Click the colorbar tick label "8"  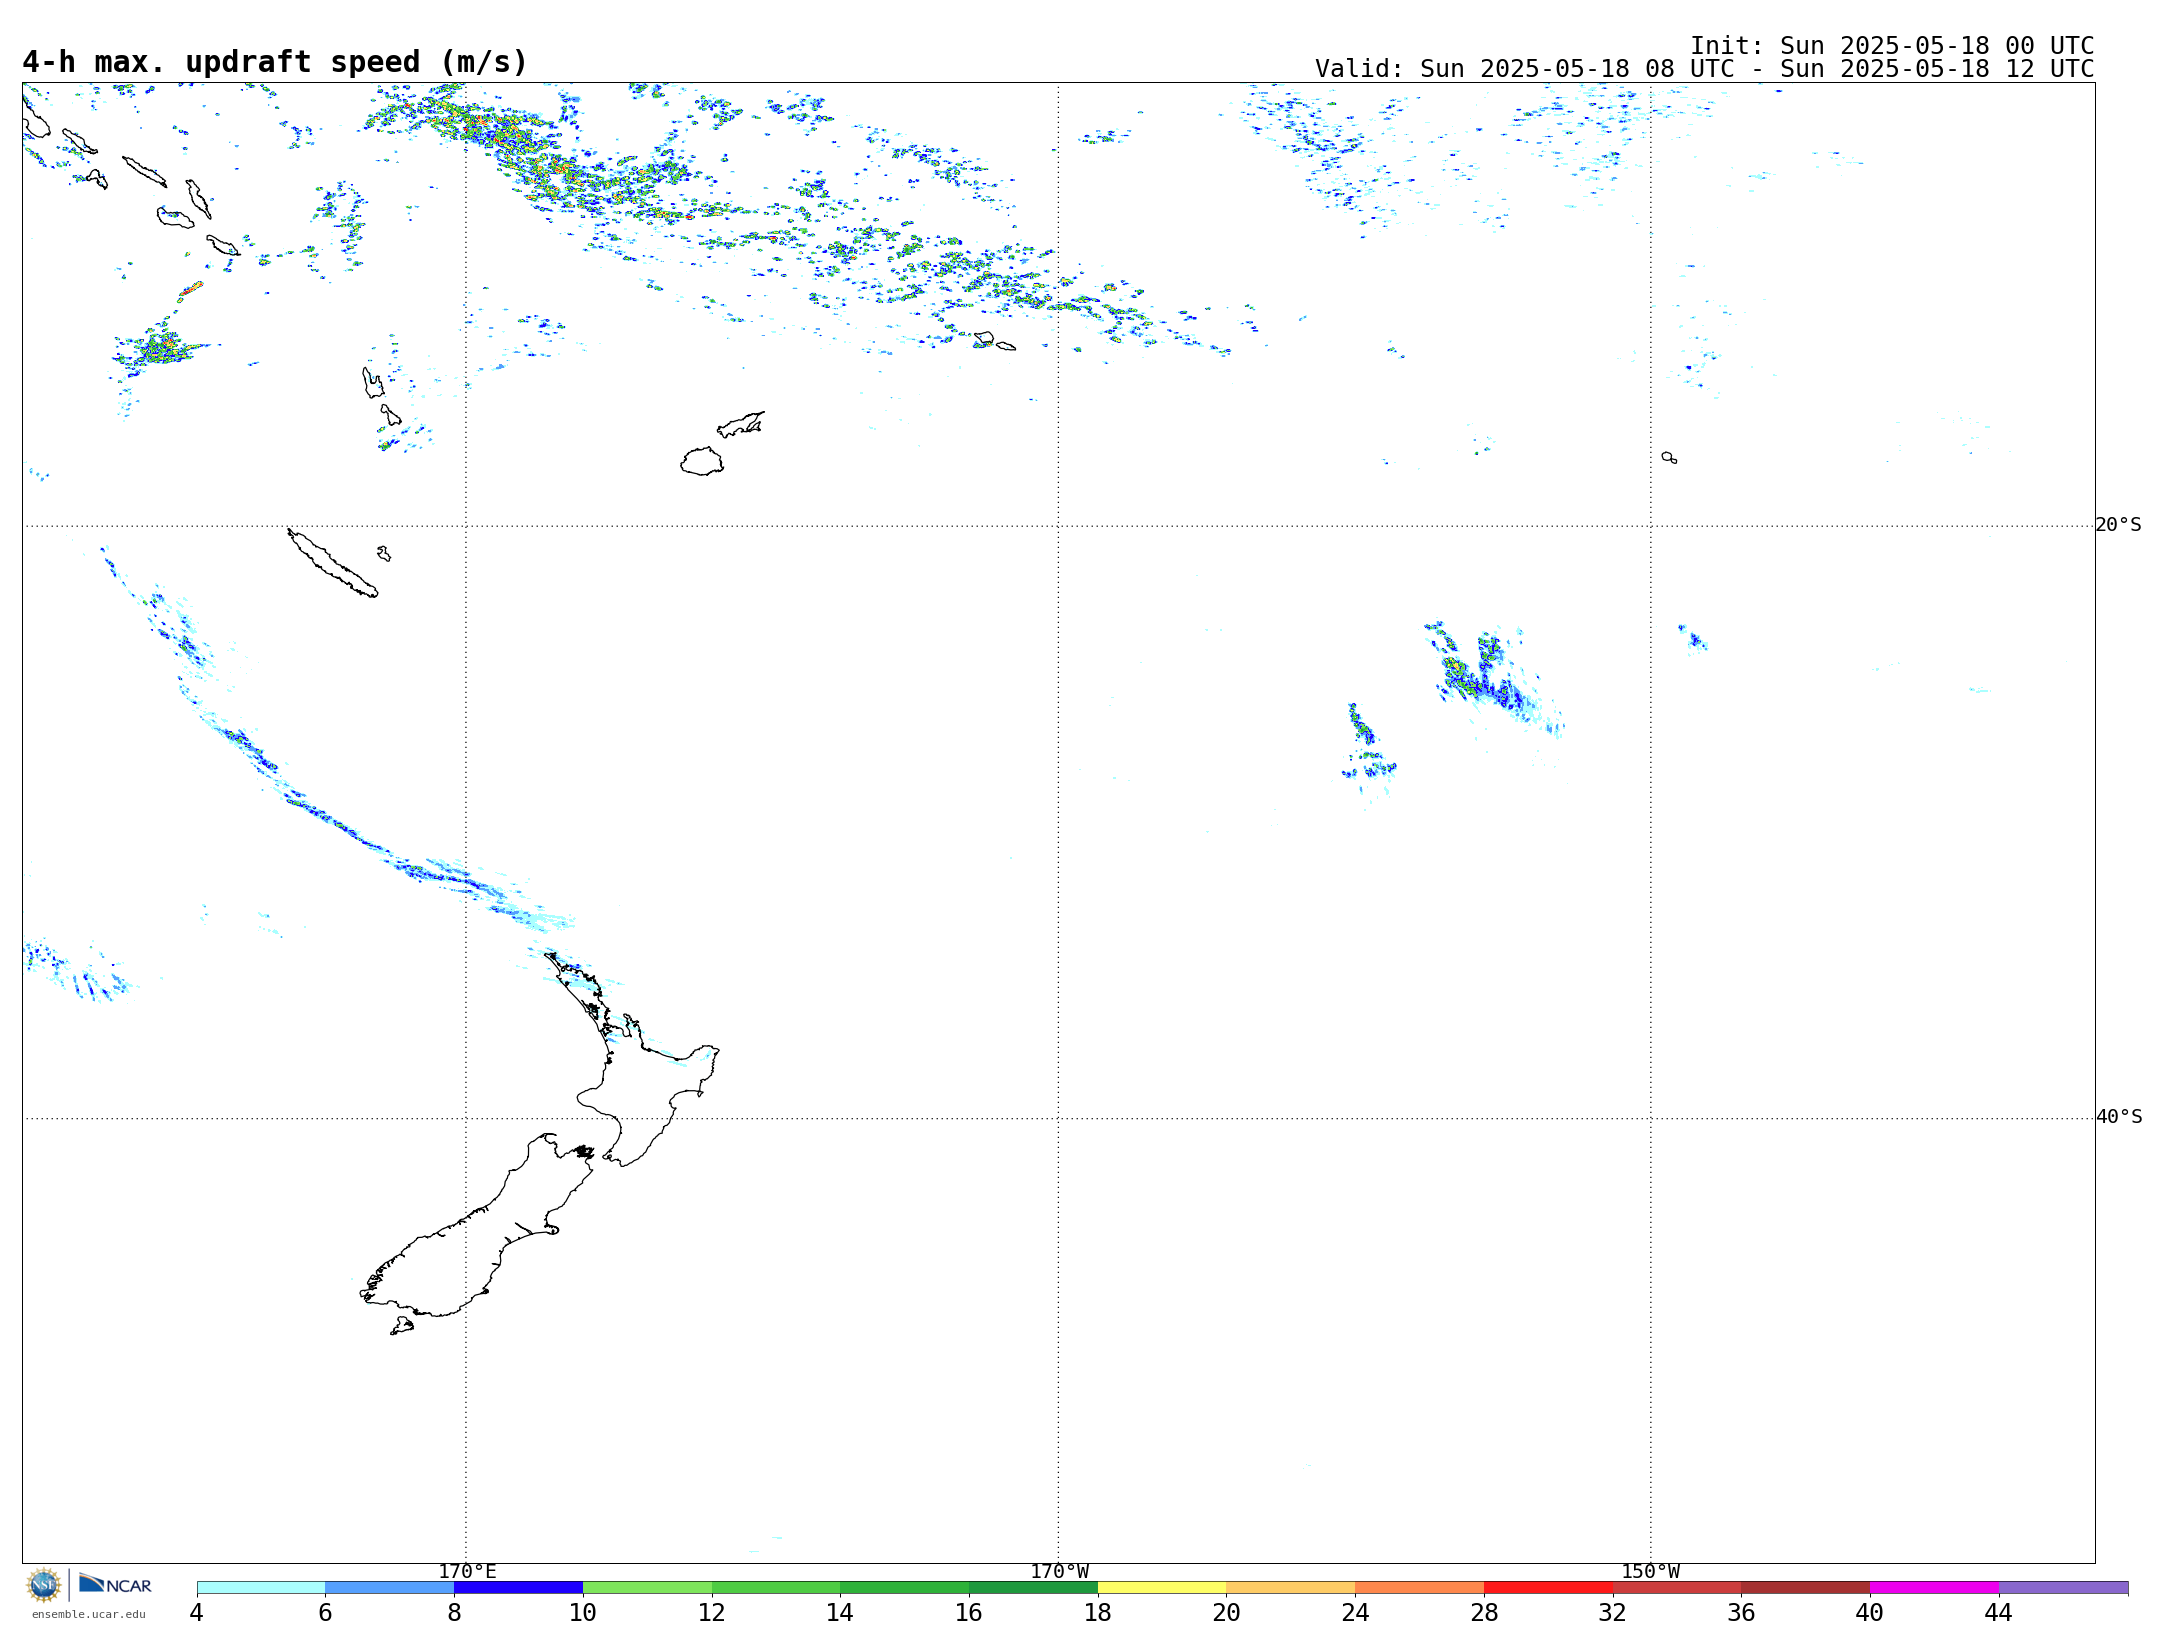[454, 1612]
